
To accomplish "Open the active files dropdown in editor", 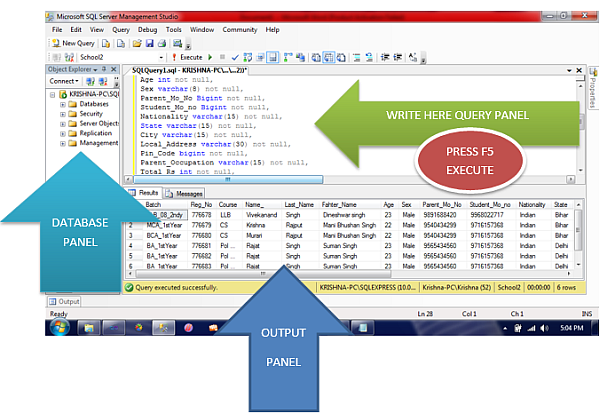I will click(x=569, y=70).
